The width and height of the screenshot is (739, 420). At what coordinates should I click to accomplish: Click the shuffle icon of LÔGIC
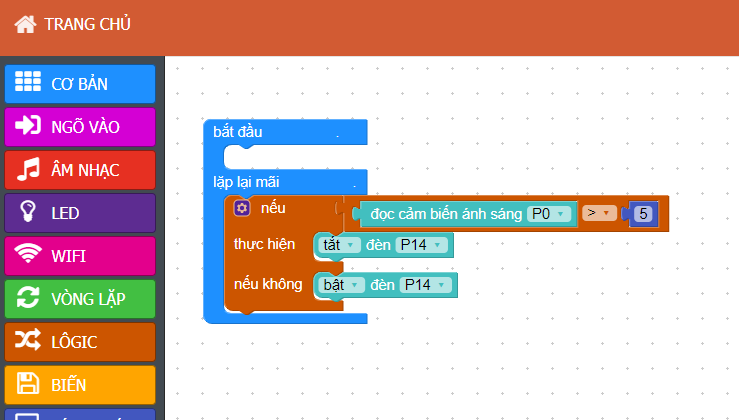click(x=28, y=339)
